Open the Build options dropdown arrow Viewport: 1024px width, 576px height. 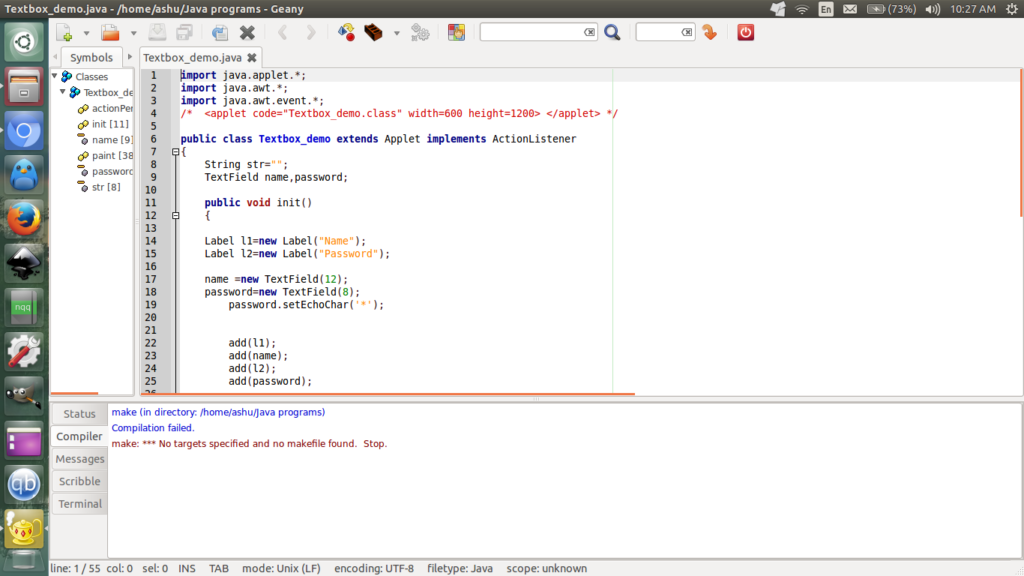click(396, 33)
